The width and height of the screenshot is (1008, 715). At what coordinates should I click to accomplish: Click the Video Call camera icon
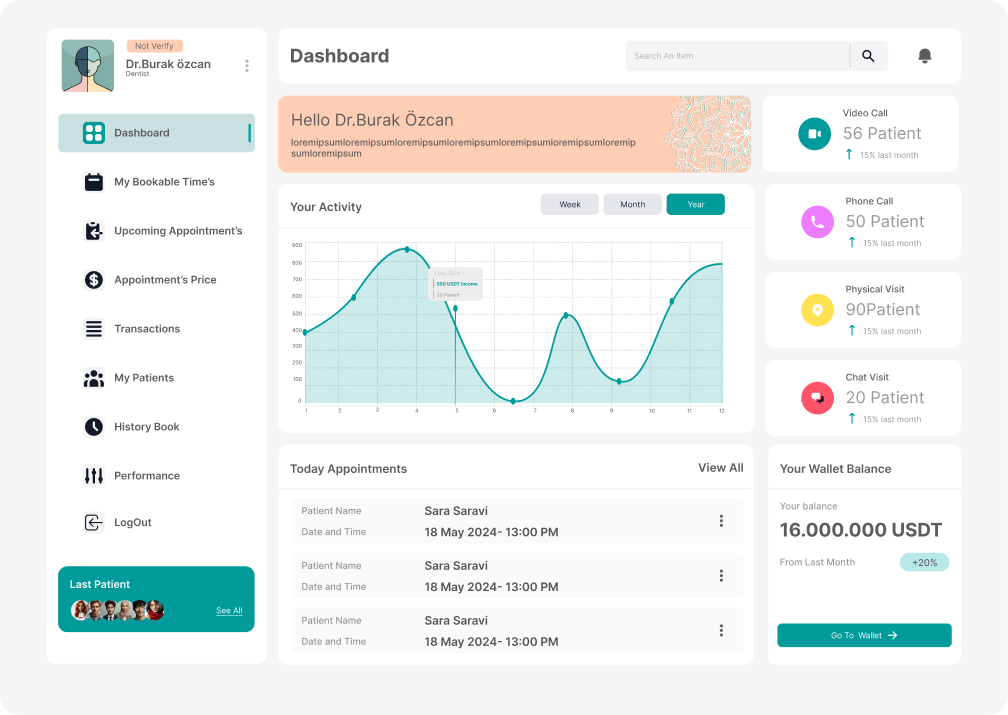pyautogui.click(x=814, y=134)
